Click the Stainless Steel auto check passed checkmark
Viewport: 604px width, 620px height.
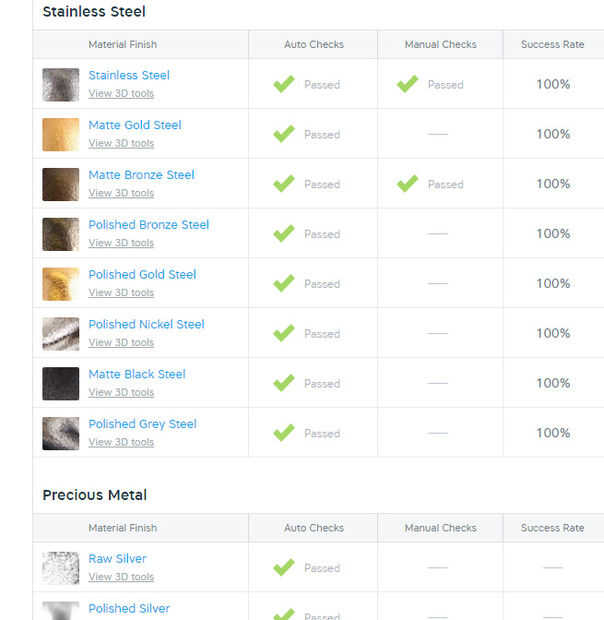(x=284, y=84)
